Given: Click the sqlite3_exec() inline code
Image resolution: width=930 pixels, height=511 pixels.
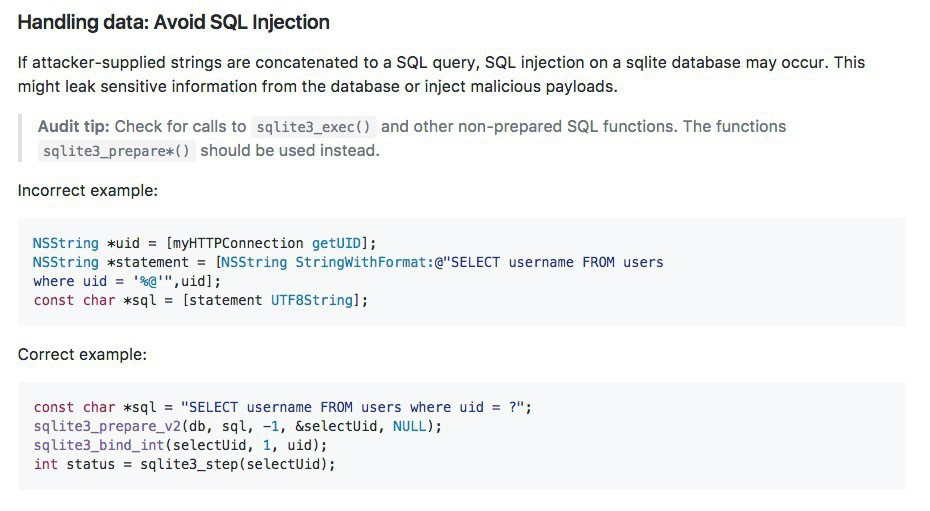Looking at the screenshot, I should click(314, 127).
